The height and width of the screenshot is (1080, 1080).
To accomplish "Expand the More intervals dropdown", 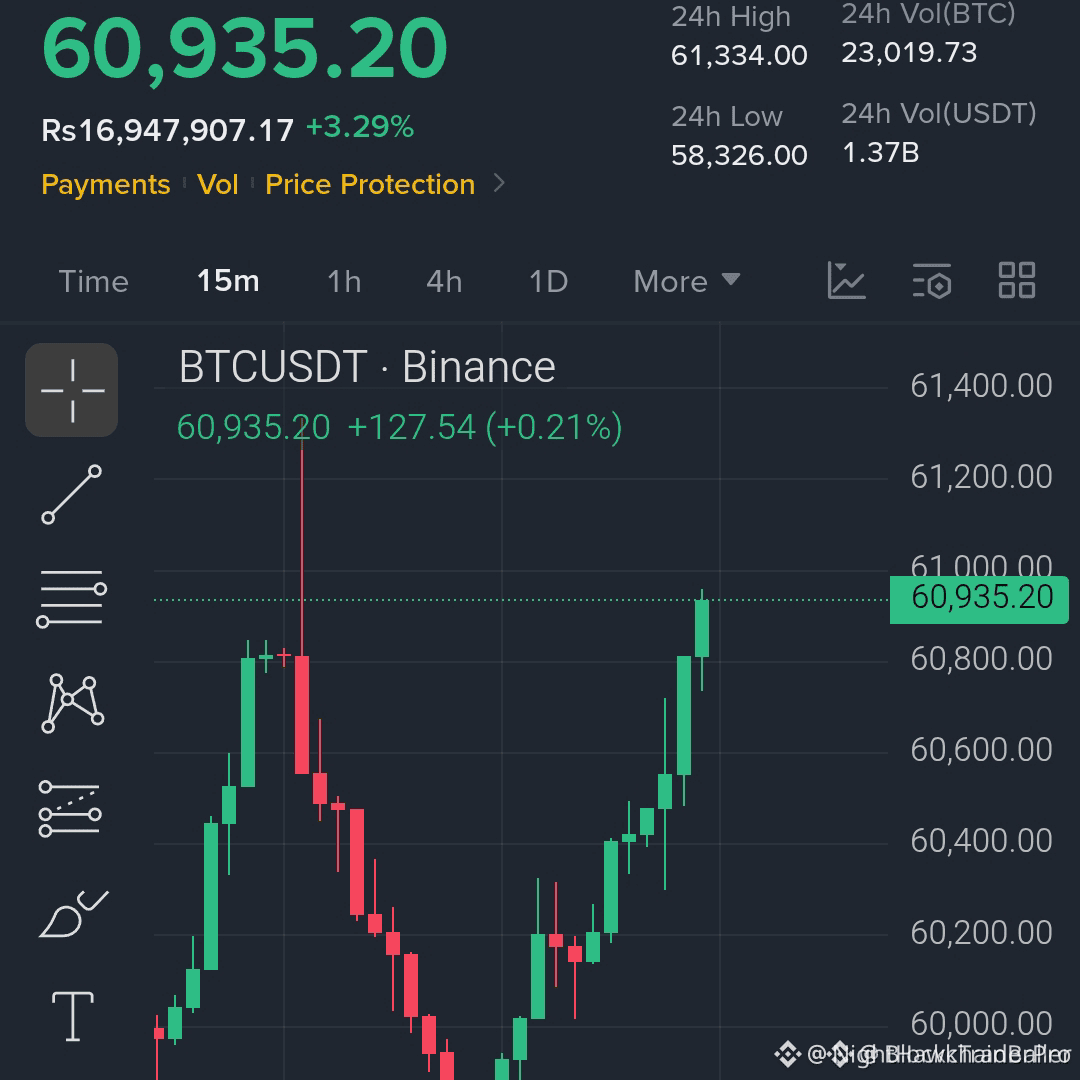I will coord(687,282).
